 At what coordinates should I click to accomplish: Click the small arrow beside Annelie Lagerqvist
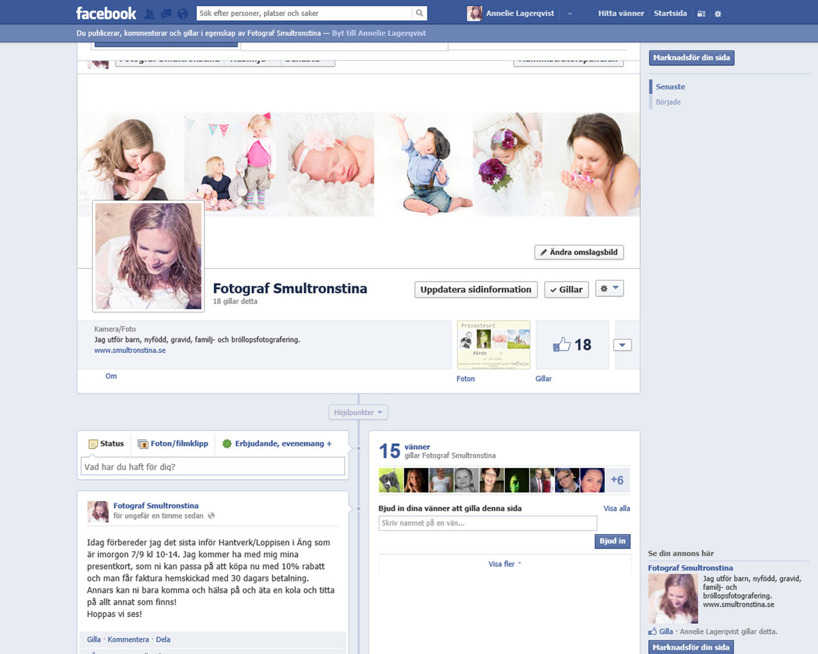tap(570, 14)
